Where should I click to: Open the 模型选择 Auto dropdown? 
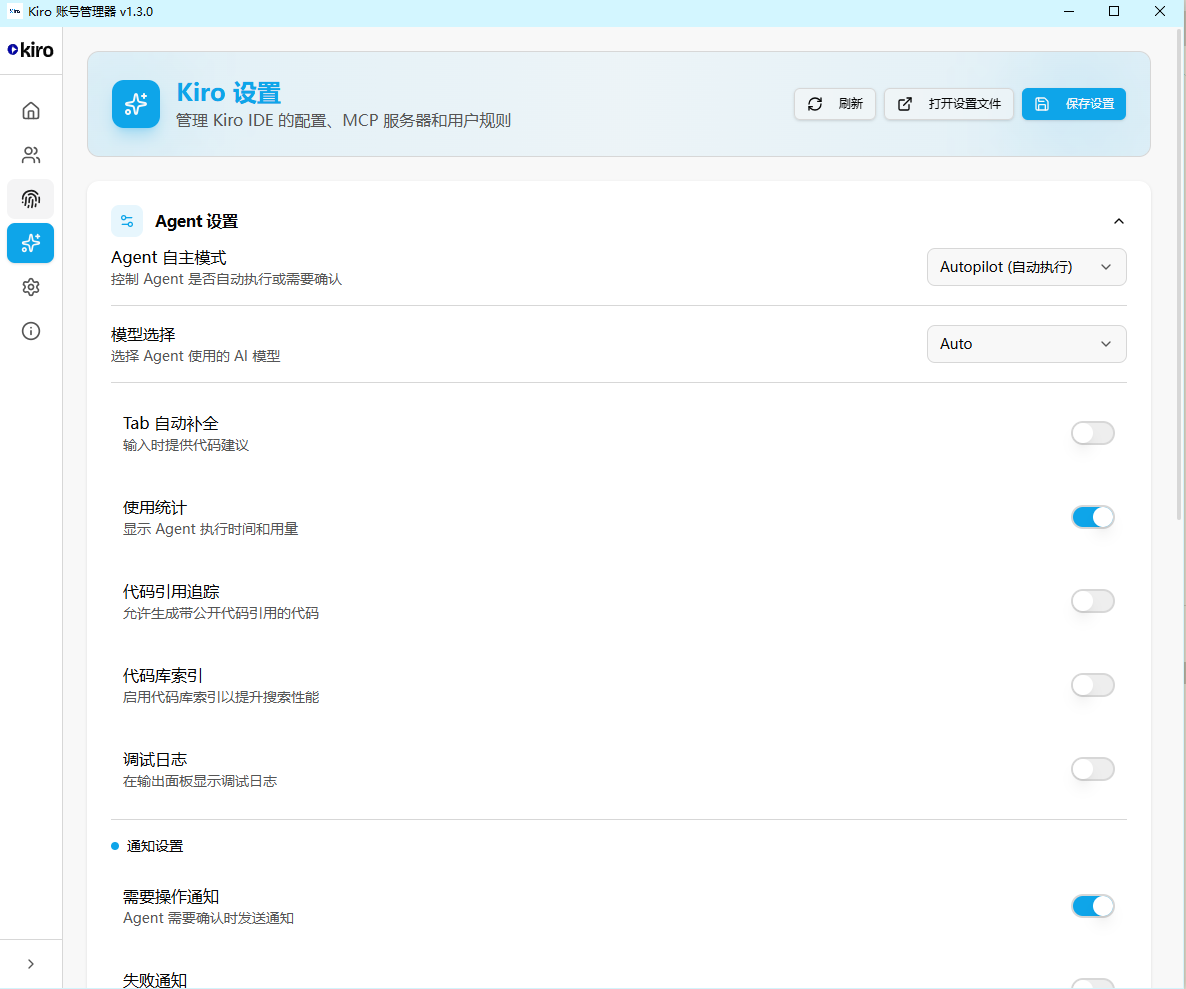tap(1026, 344)
